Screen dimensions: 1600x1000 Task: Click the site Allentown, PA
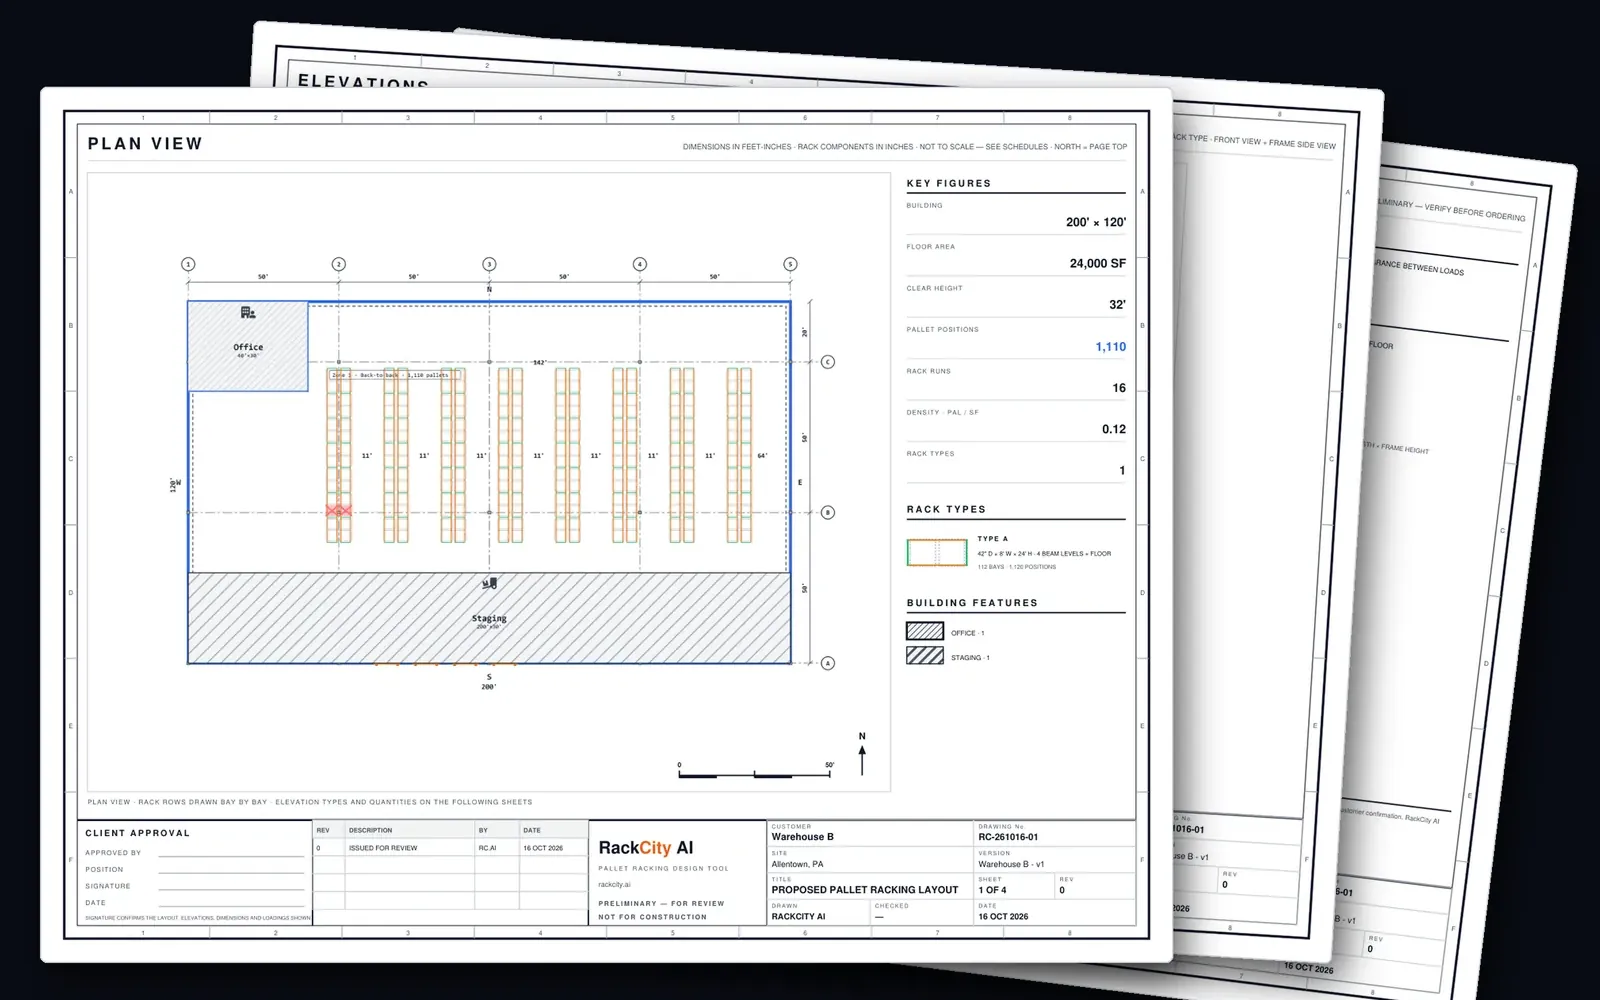click(x=797, y=864)
